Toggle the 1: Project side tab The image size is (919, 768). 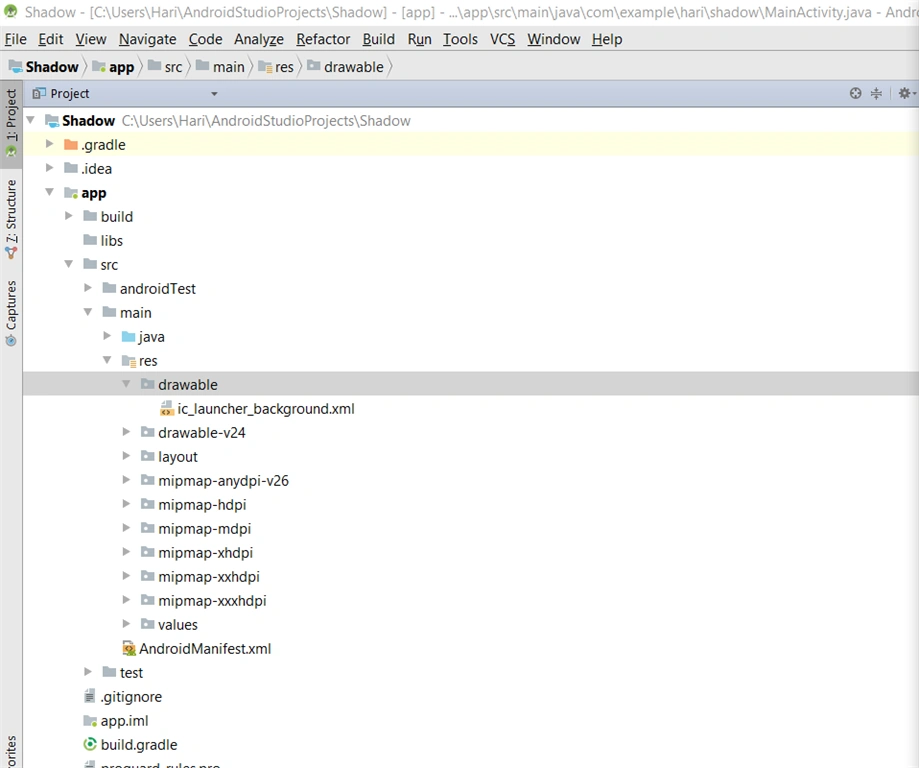pos(11,123)
